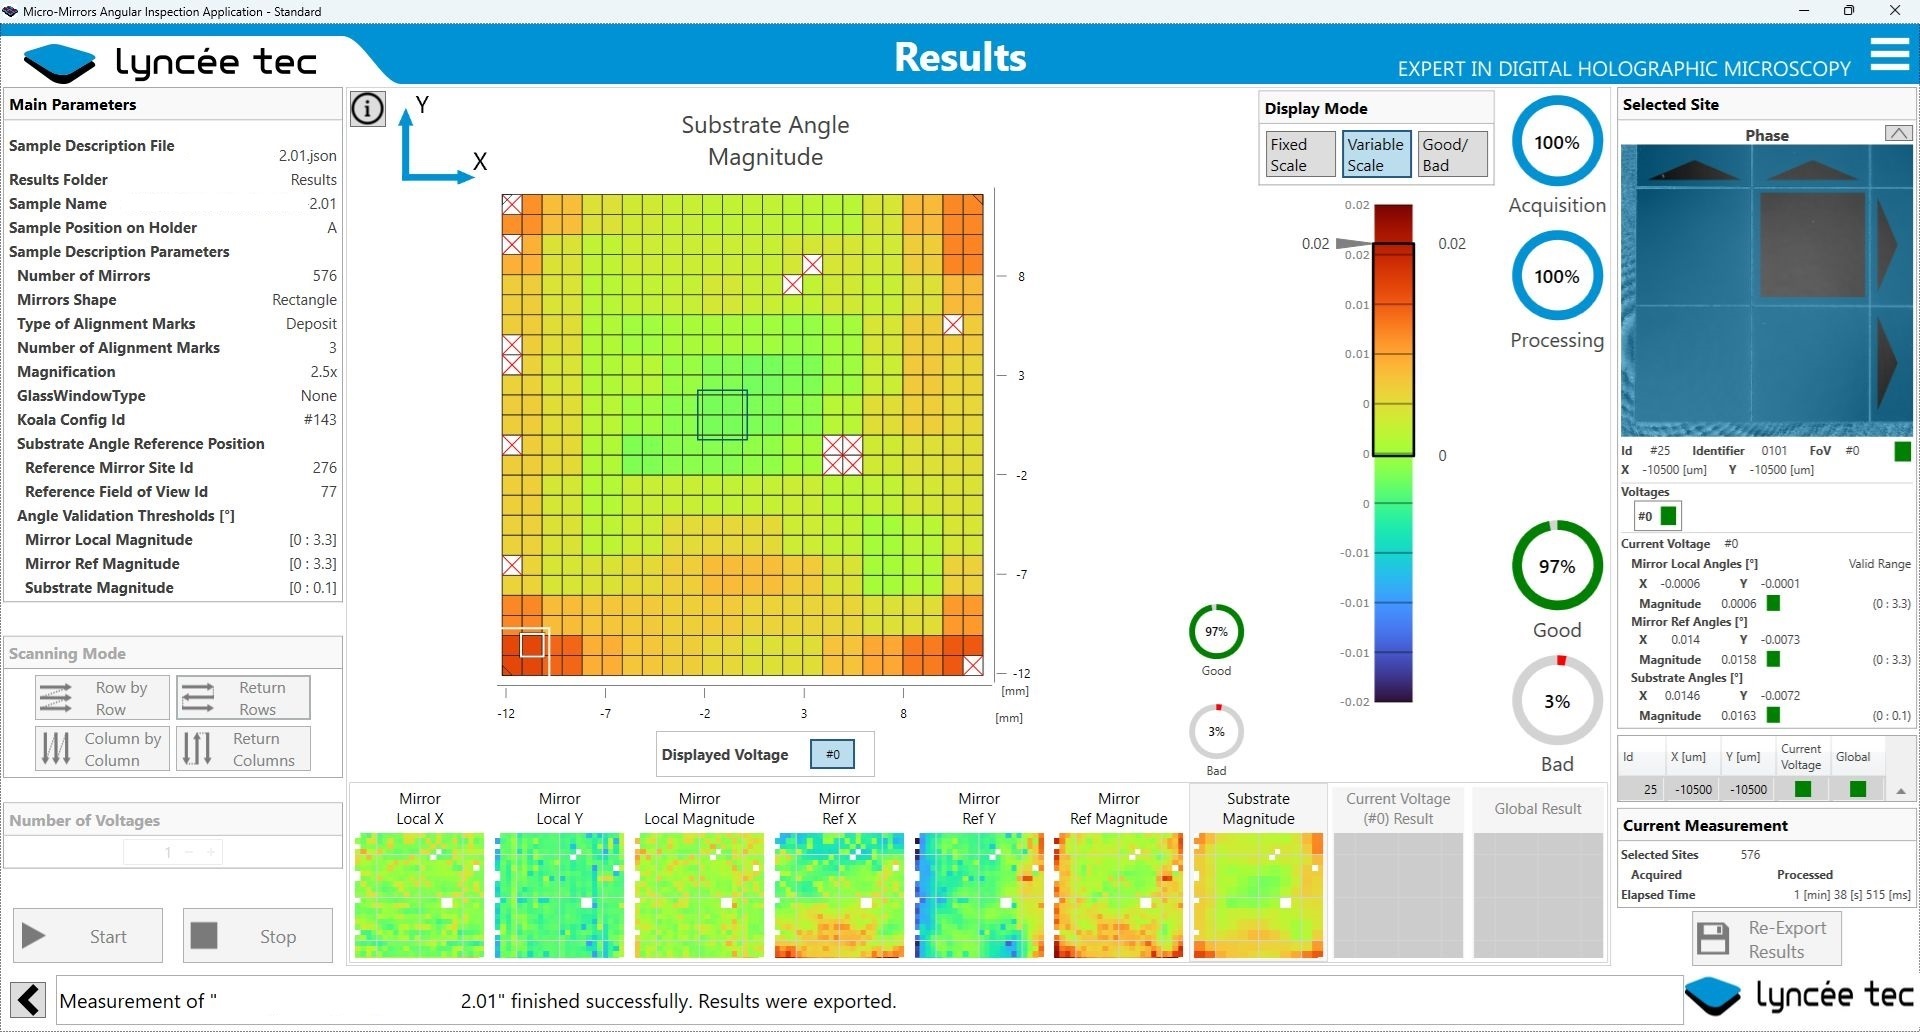Click the info icon beside the axes
The height and width of the screenshot is (1032, 1920).
pos(367,108)
